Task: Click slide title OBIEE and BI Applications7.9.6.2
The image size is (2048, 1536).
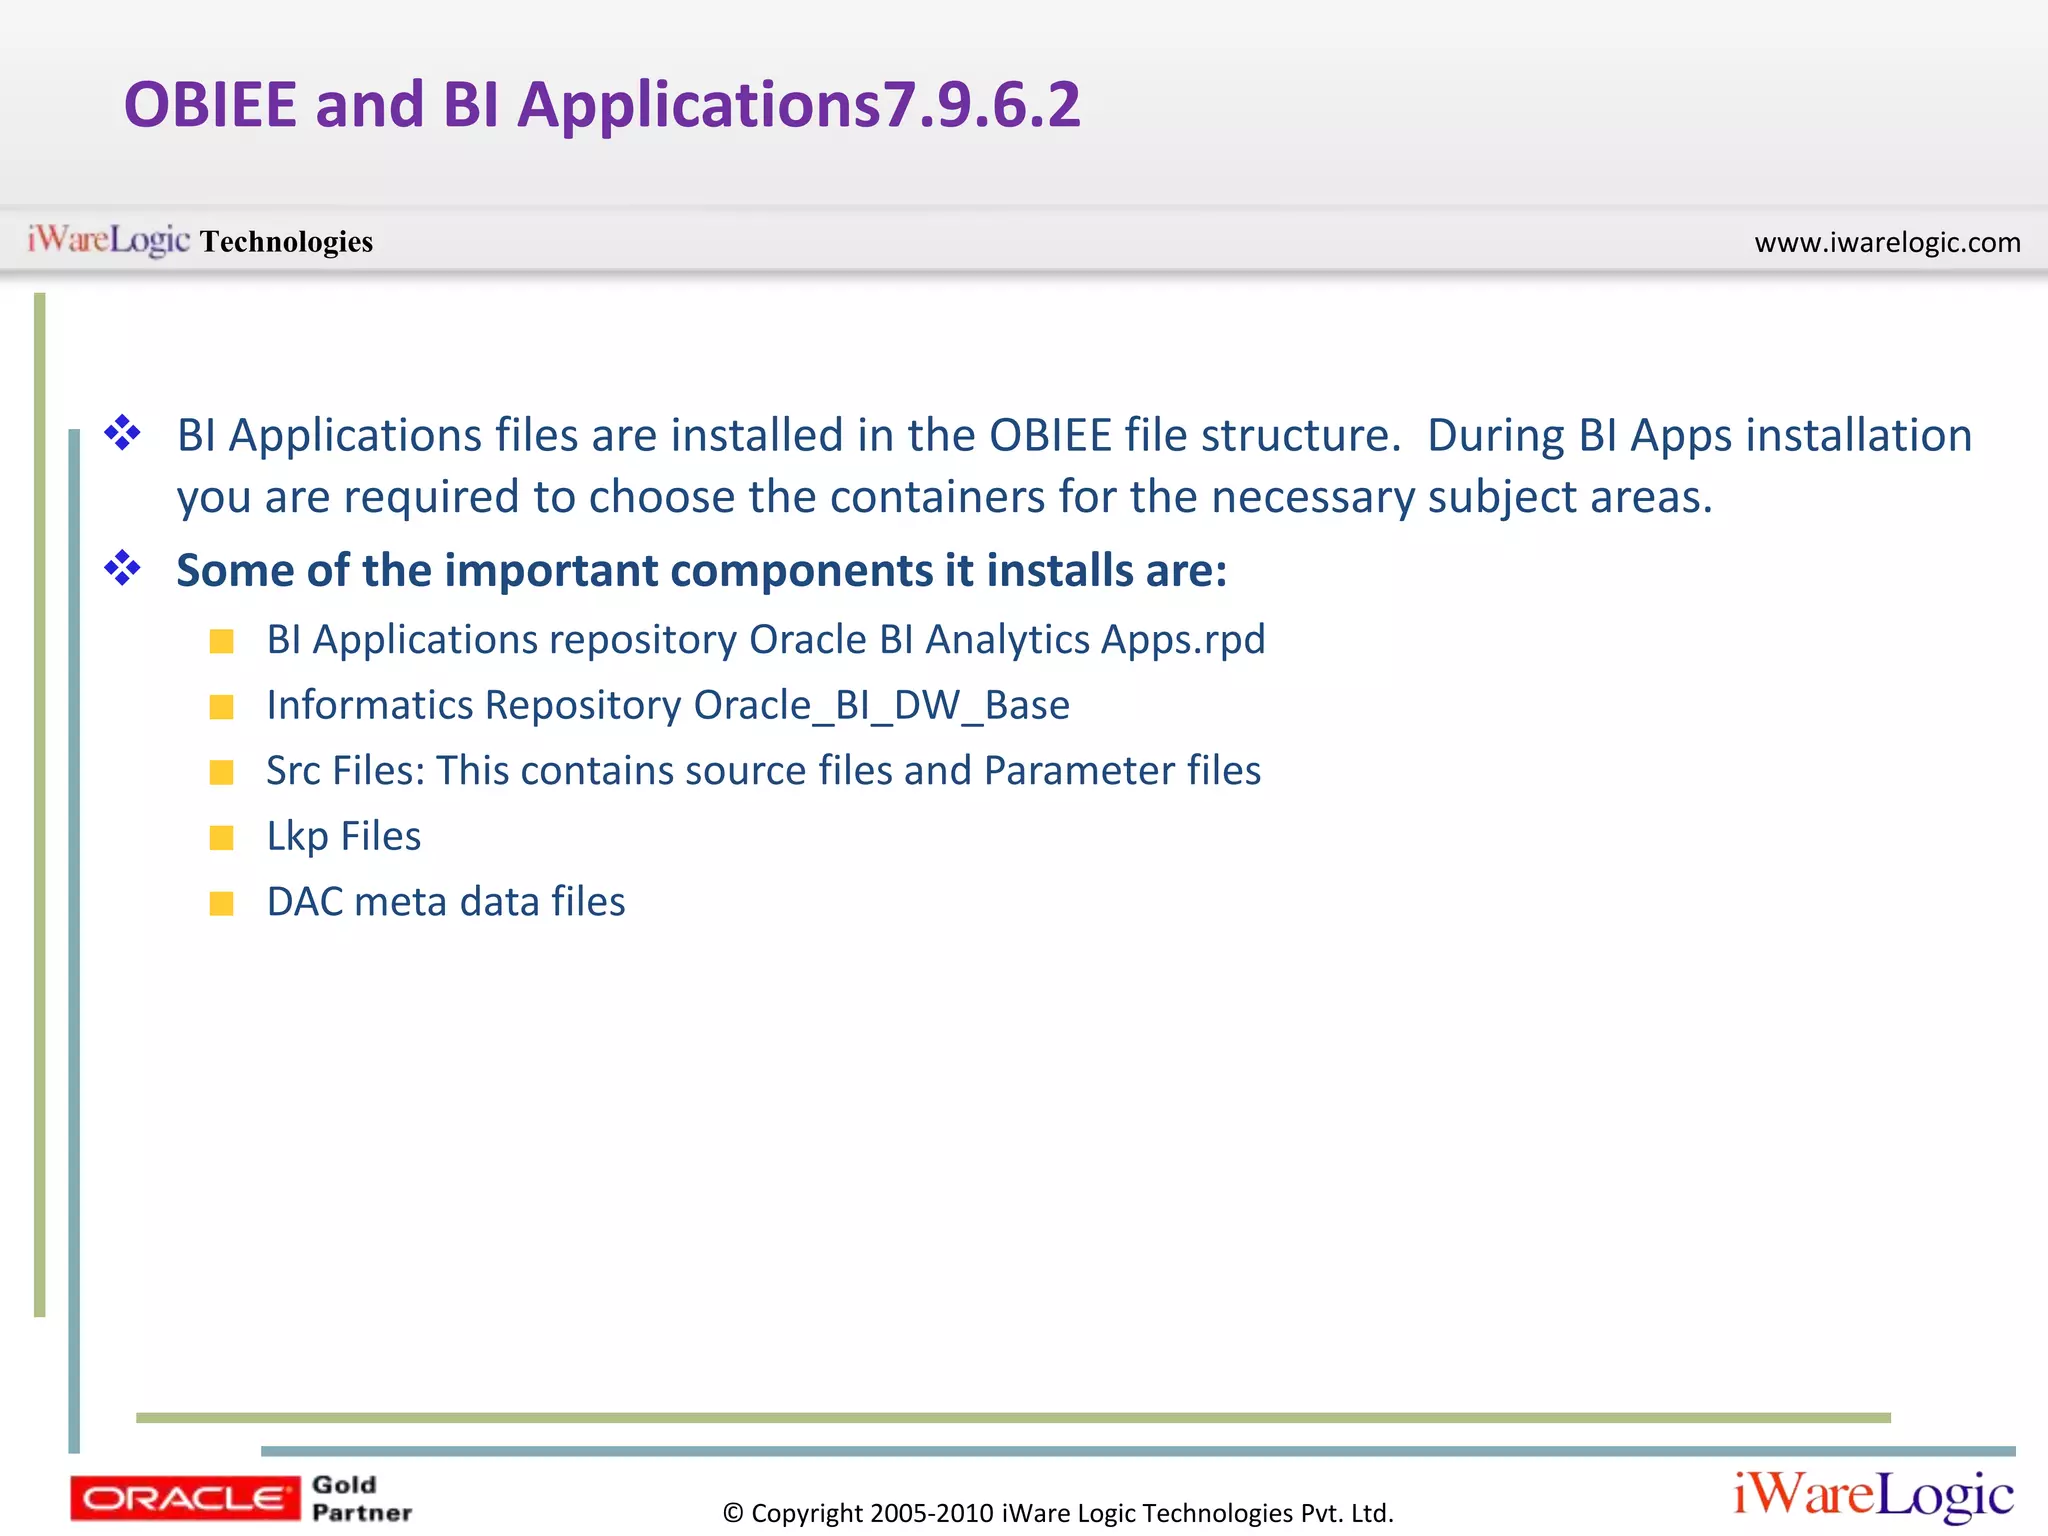Action: [x=602, y=105]
